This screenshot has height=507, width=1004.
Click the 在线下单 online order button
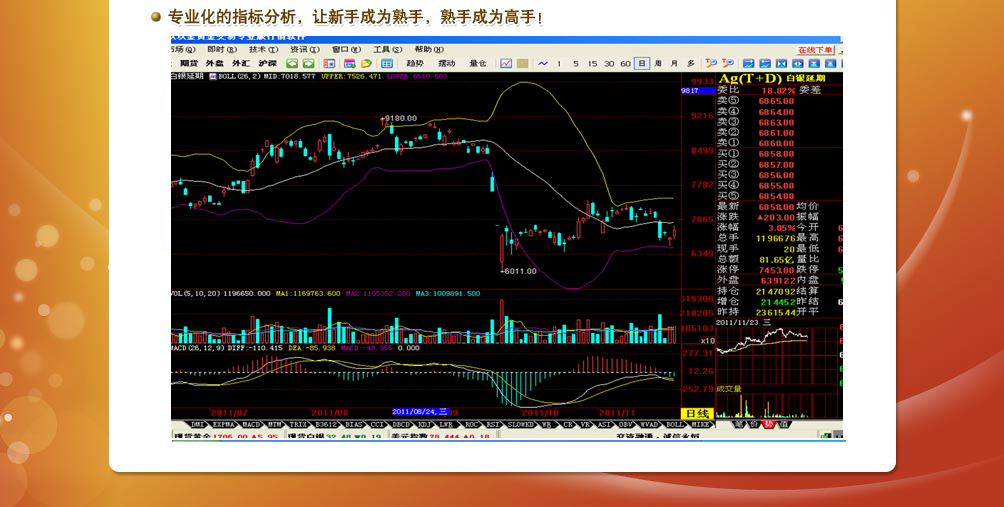click(x=815, y=50)
